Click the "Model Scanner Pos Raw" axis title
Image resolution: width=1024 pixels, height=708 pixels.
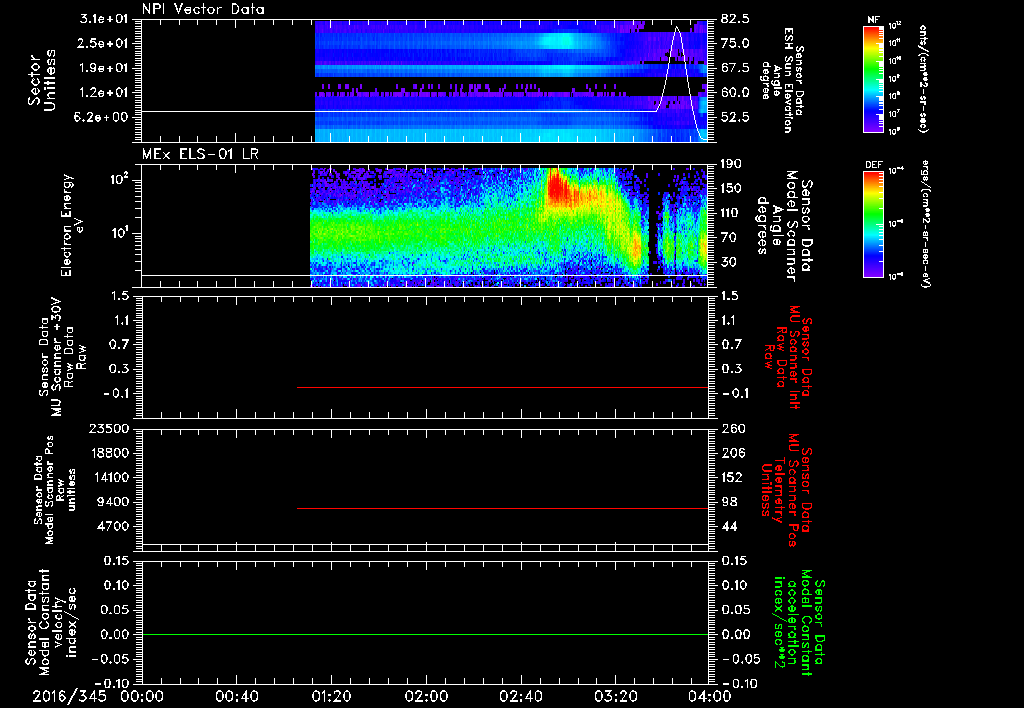tap(54, 490)
